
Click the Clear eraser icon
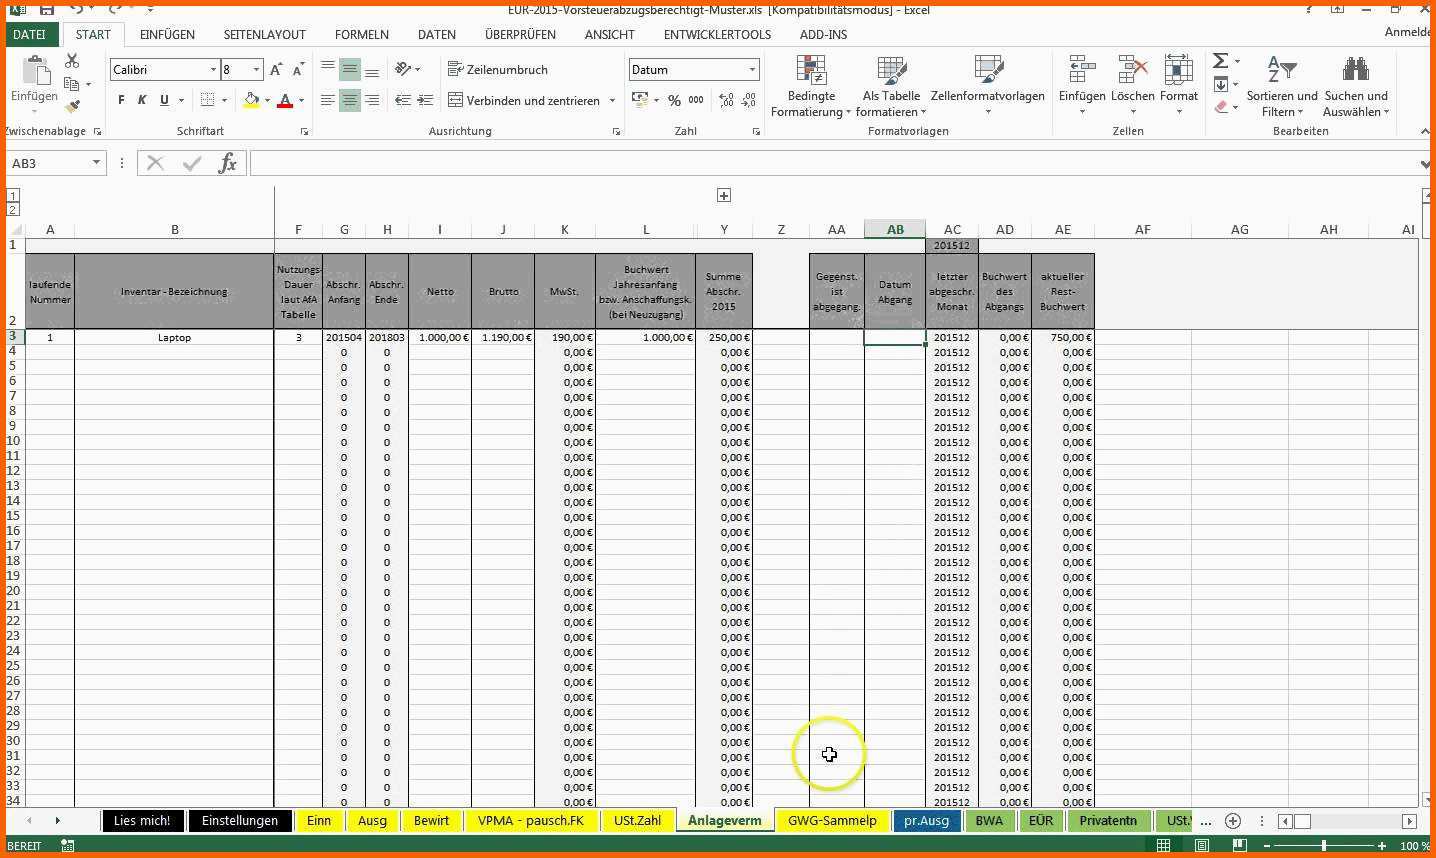1221,107
